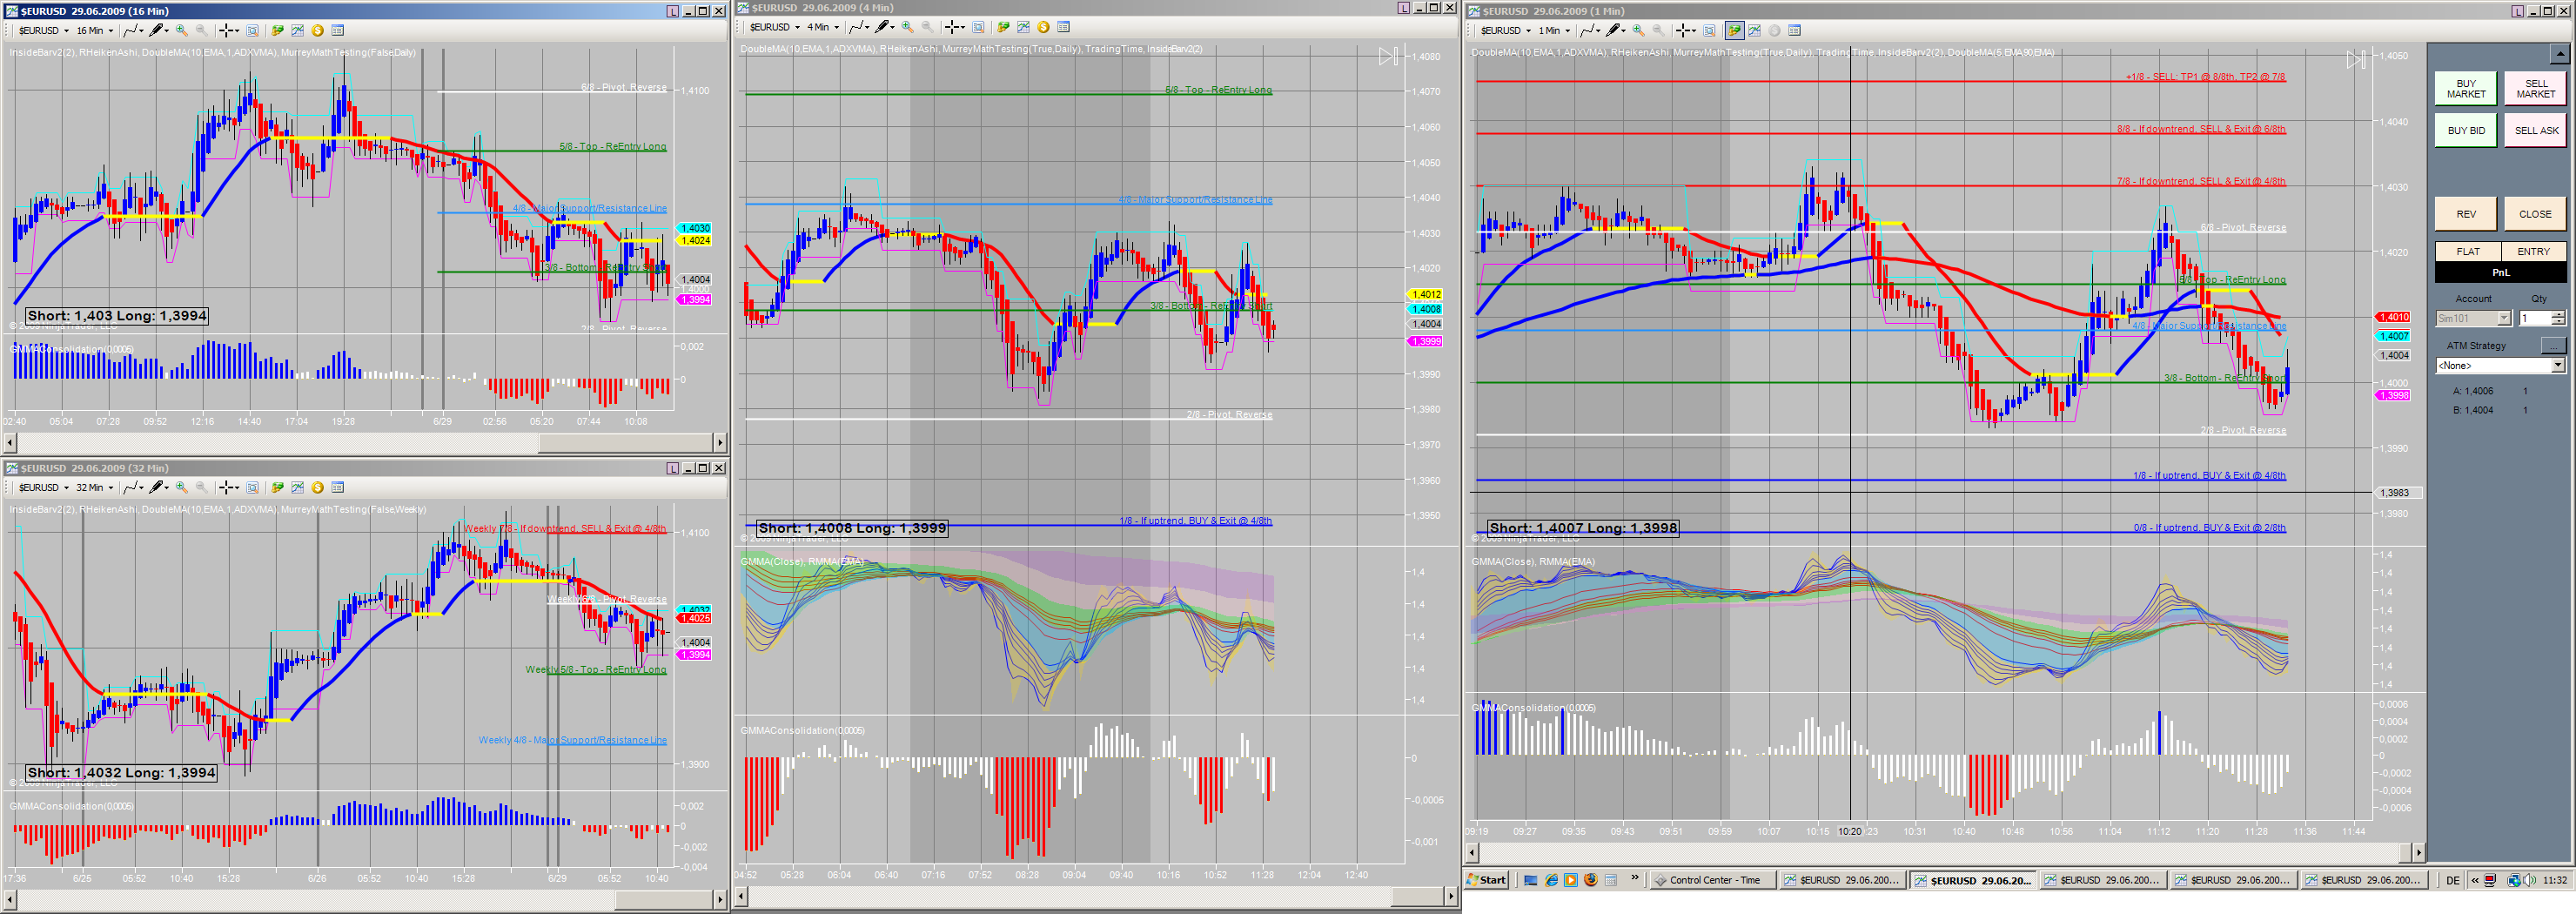The image size is (2576, 914).
Task: Click the SELL MARKET button
Action: click(x=2535, y=88)
